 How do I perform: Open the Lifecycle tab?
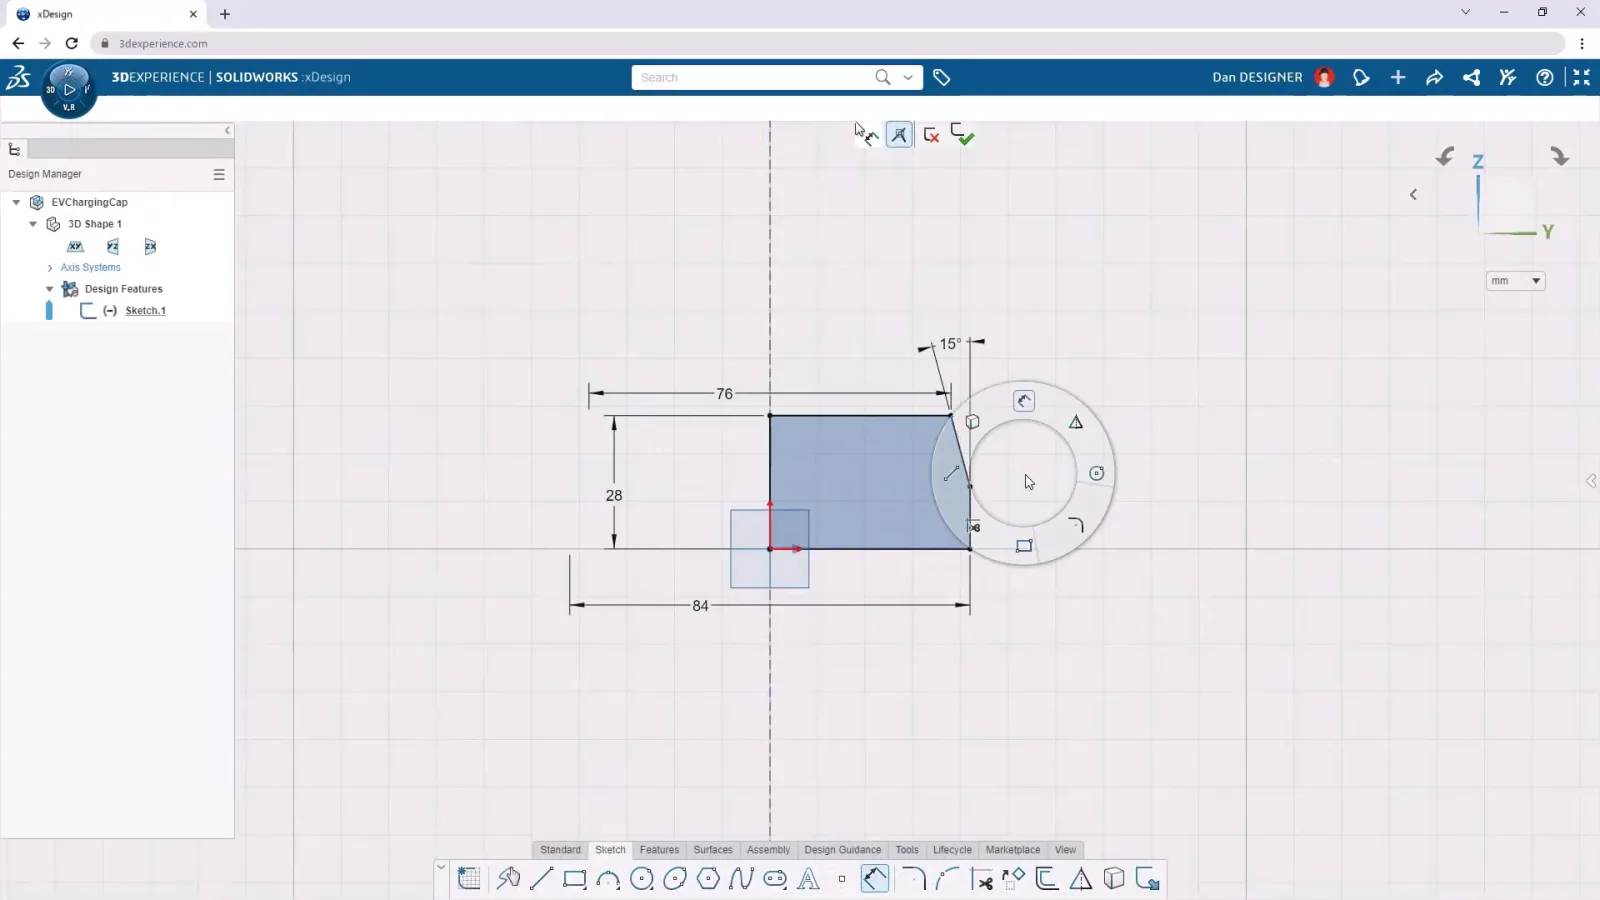952,850
